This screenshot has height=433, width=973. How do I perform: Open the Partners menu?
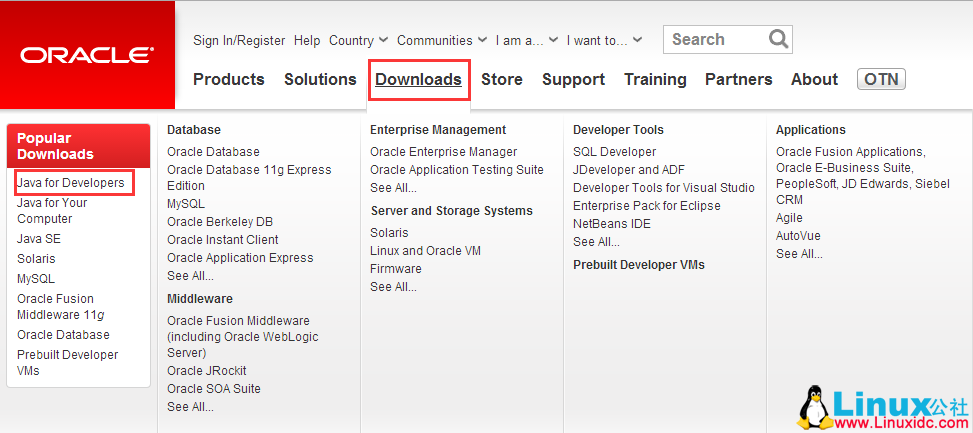click(738, 79)
